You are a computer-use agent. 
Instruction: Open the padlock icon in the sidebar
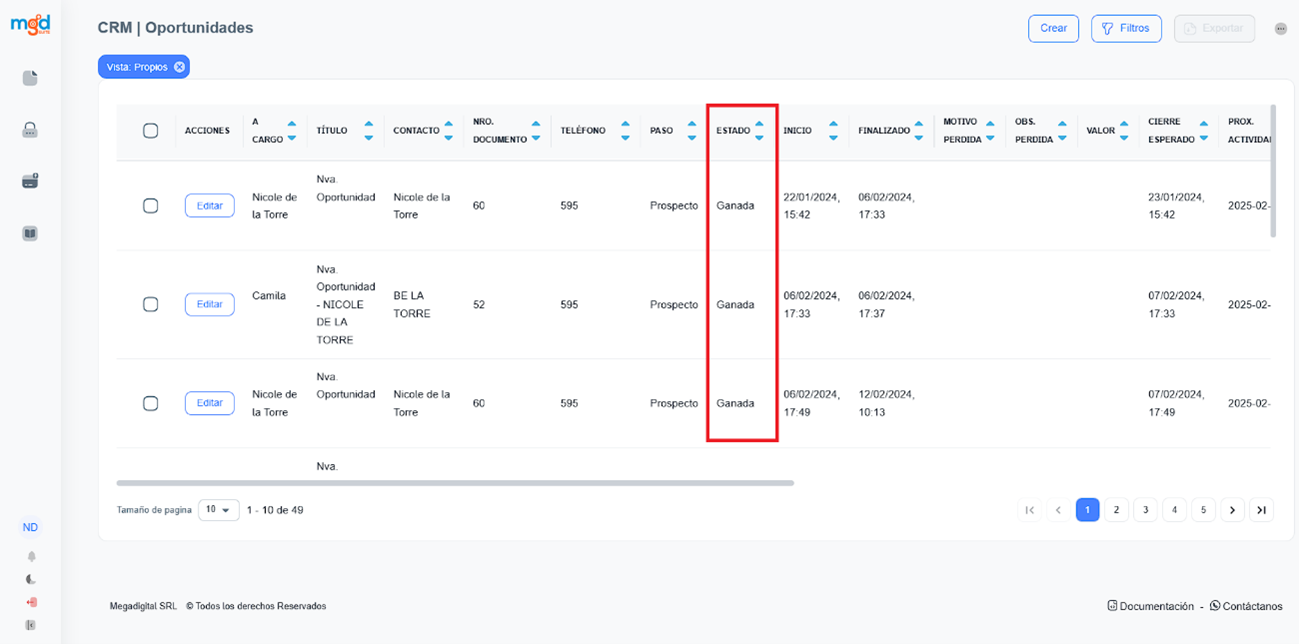point(30,130)
